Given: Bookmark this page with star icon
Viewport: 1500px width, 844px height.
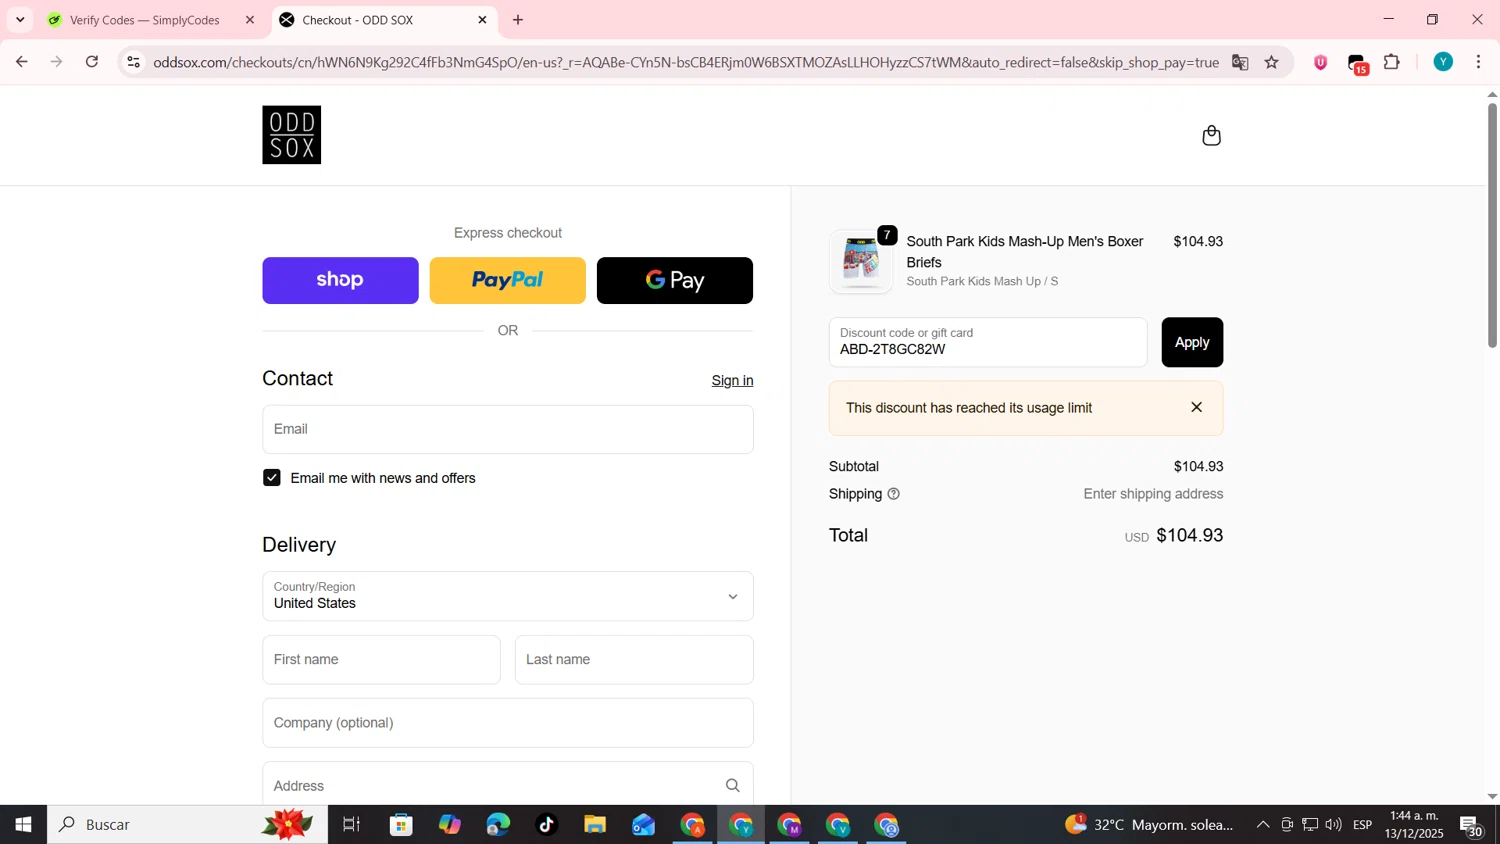Looking at the screenshot, I should click(1272, 62).
